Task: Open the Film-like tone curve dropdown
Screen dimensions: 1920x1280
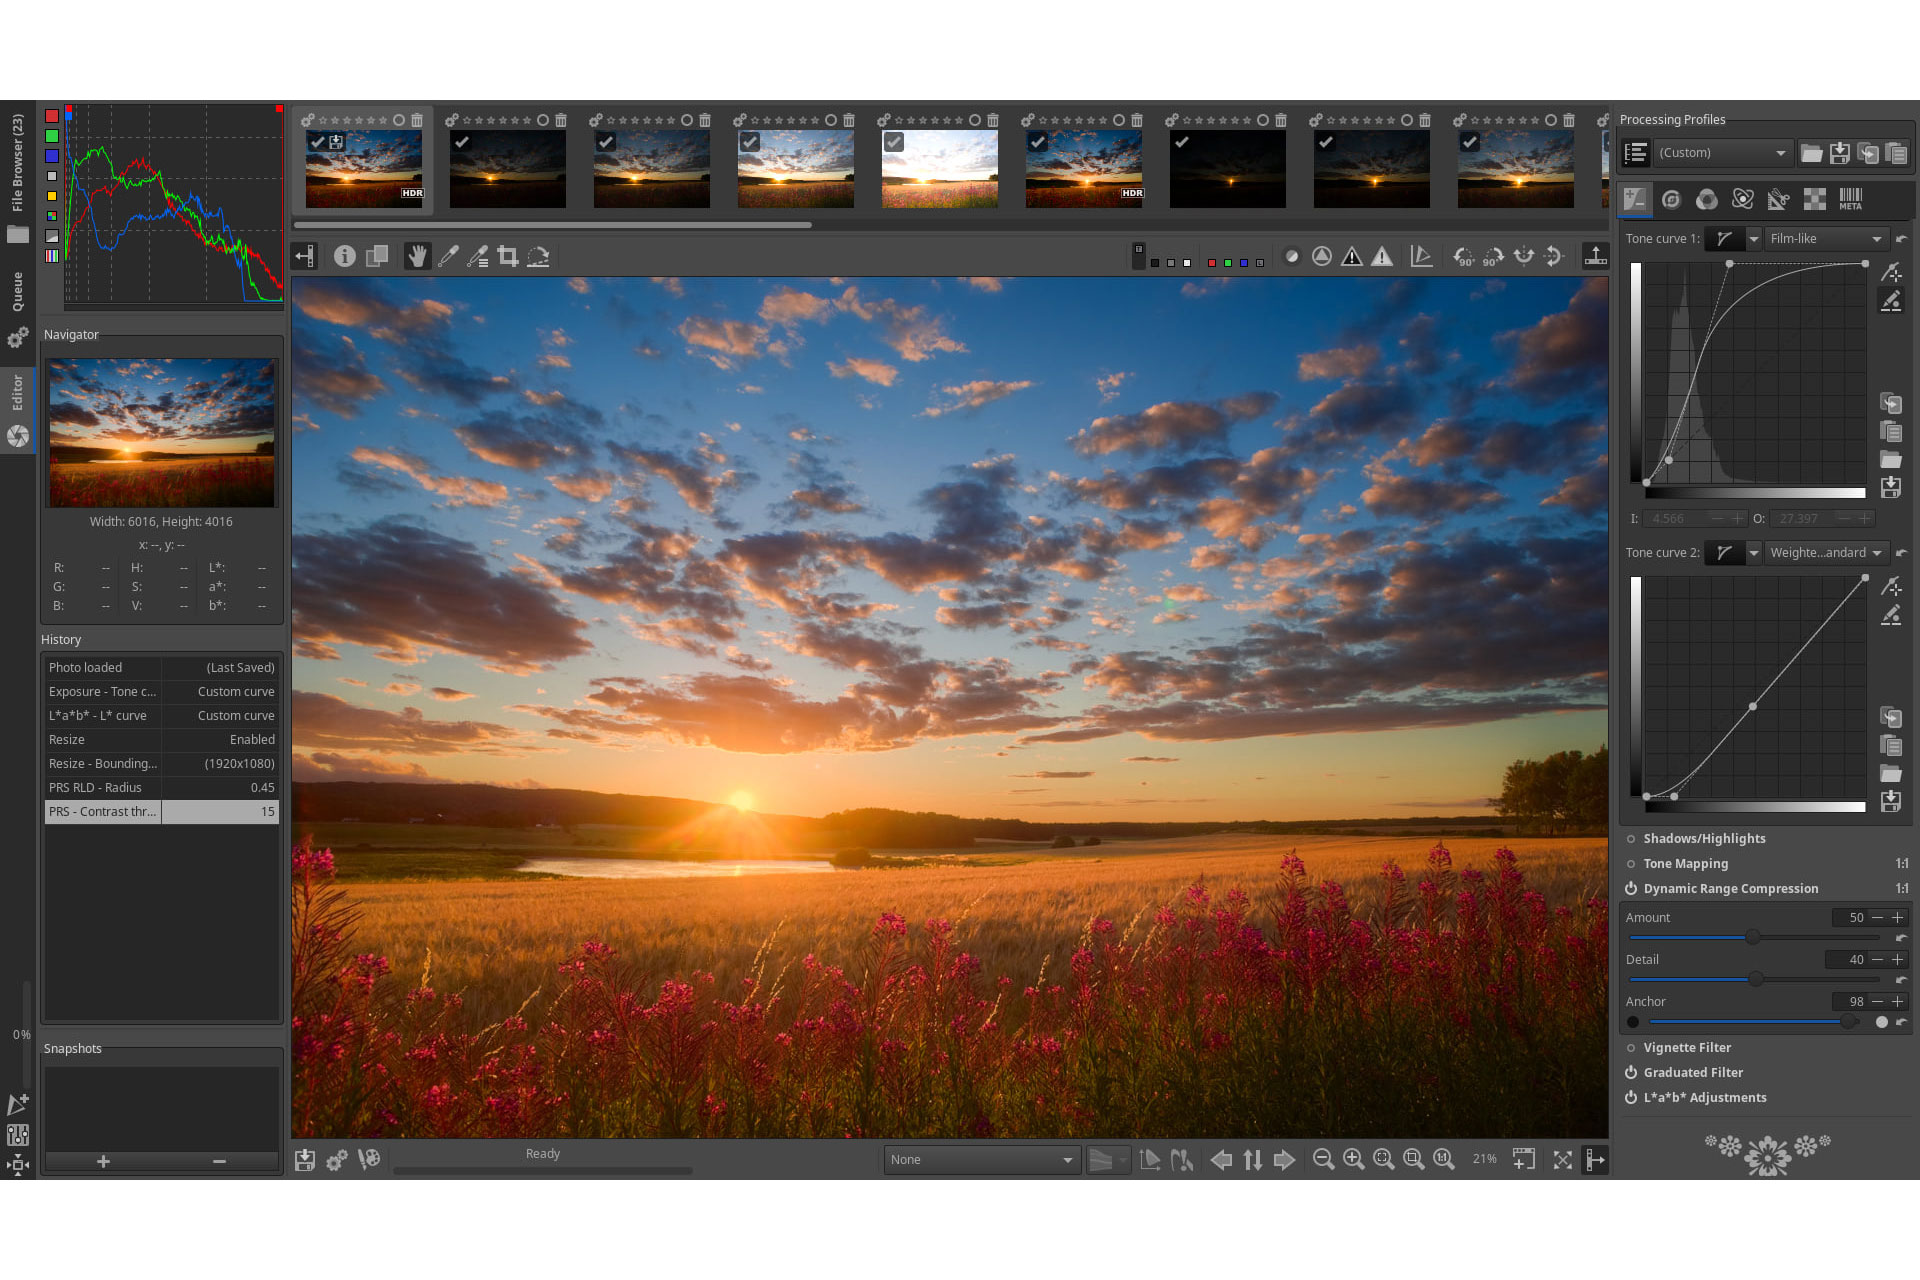Action: (1825, 238)
